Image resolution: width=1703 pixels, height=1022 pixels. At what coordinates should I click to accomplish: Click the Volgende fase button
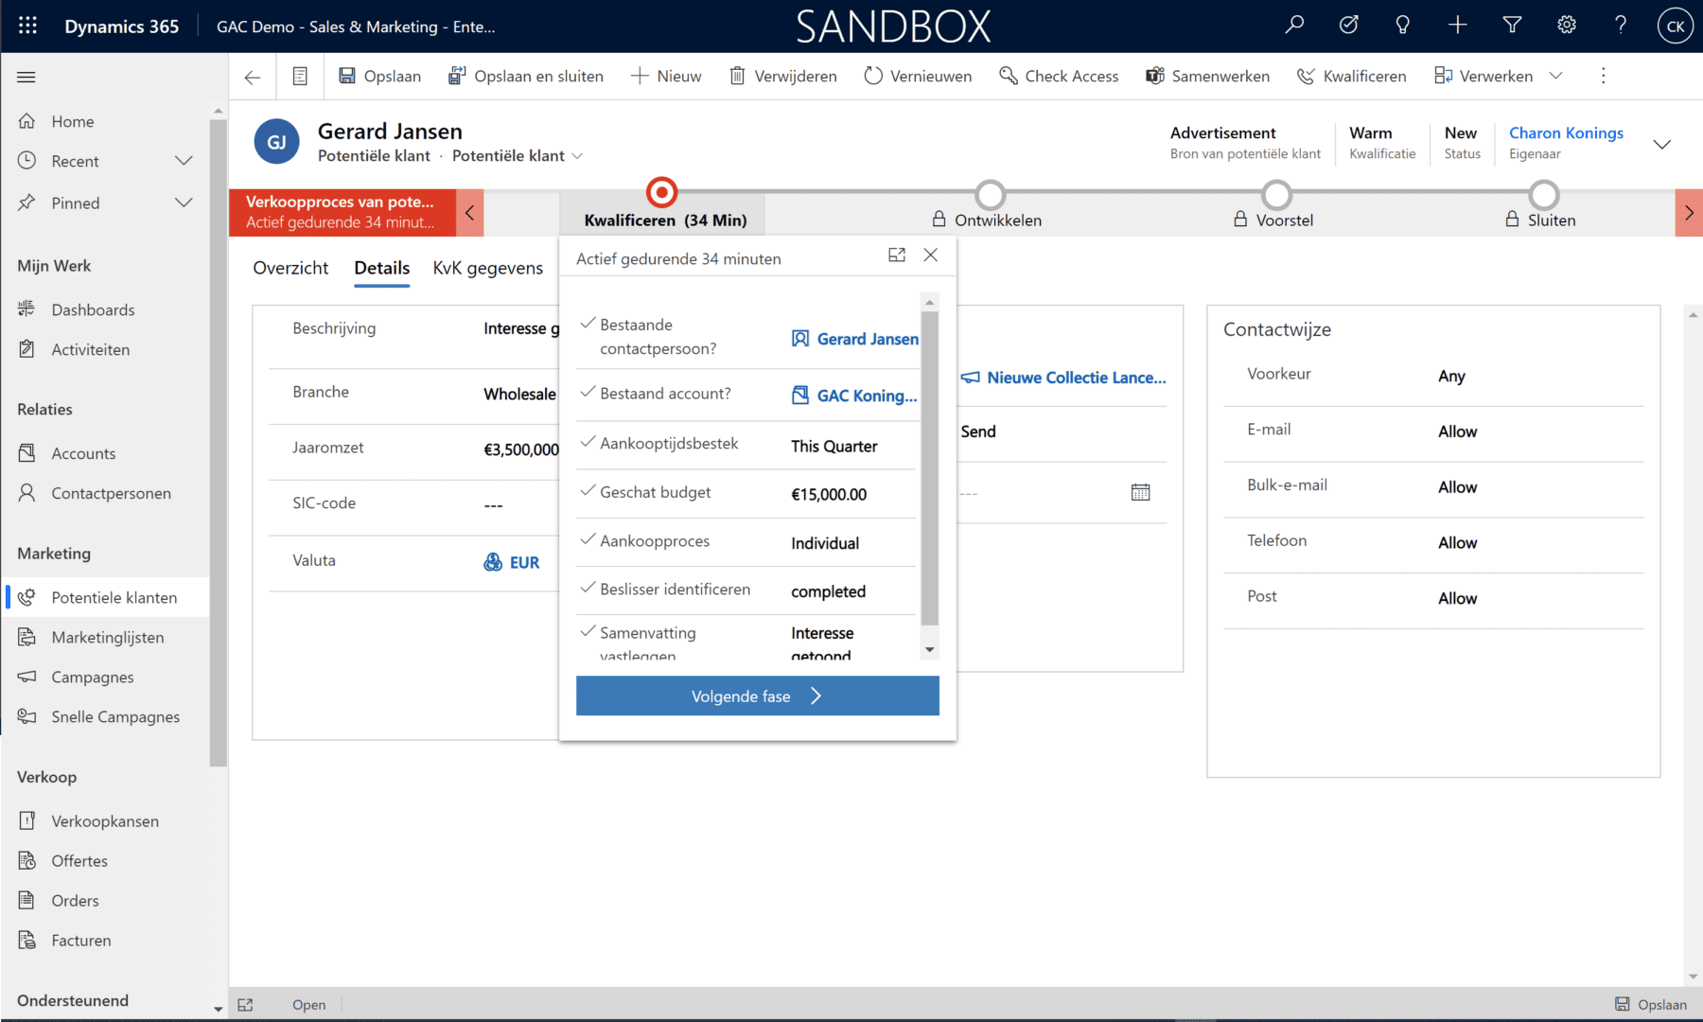757,696
